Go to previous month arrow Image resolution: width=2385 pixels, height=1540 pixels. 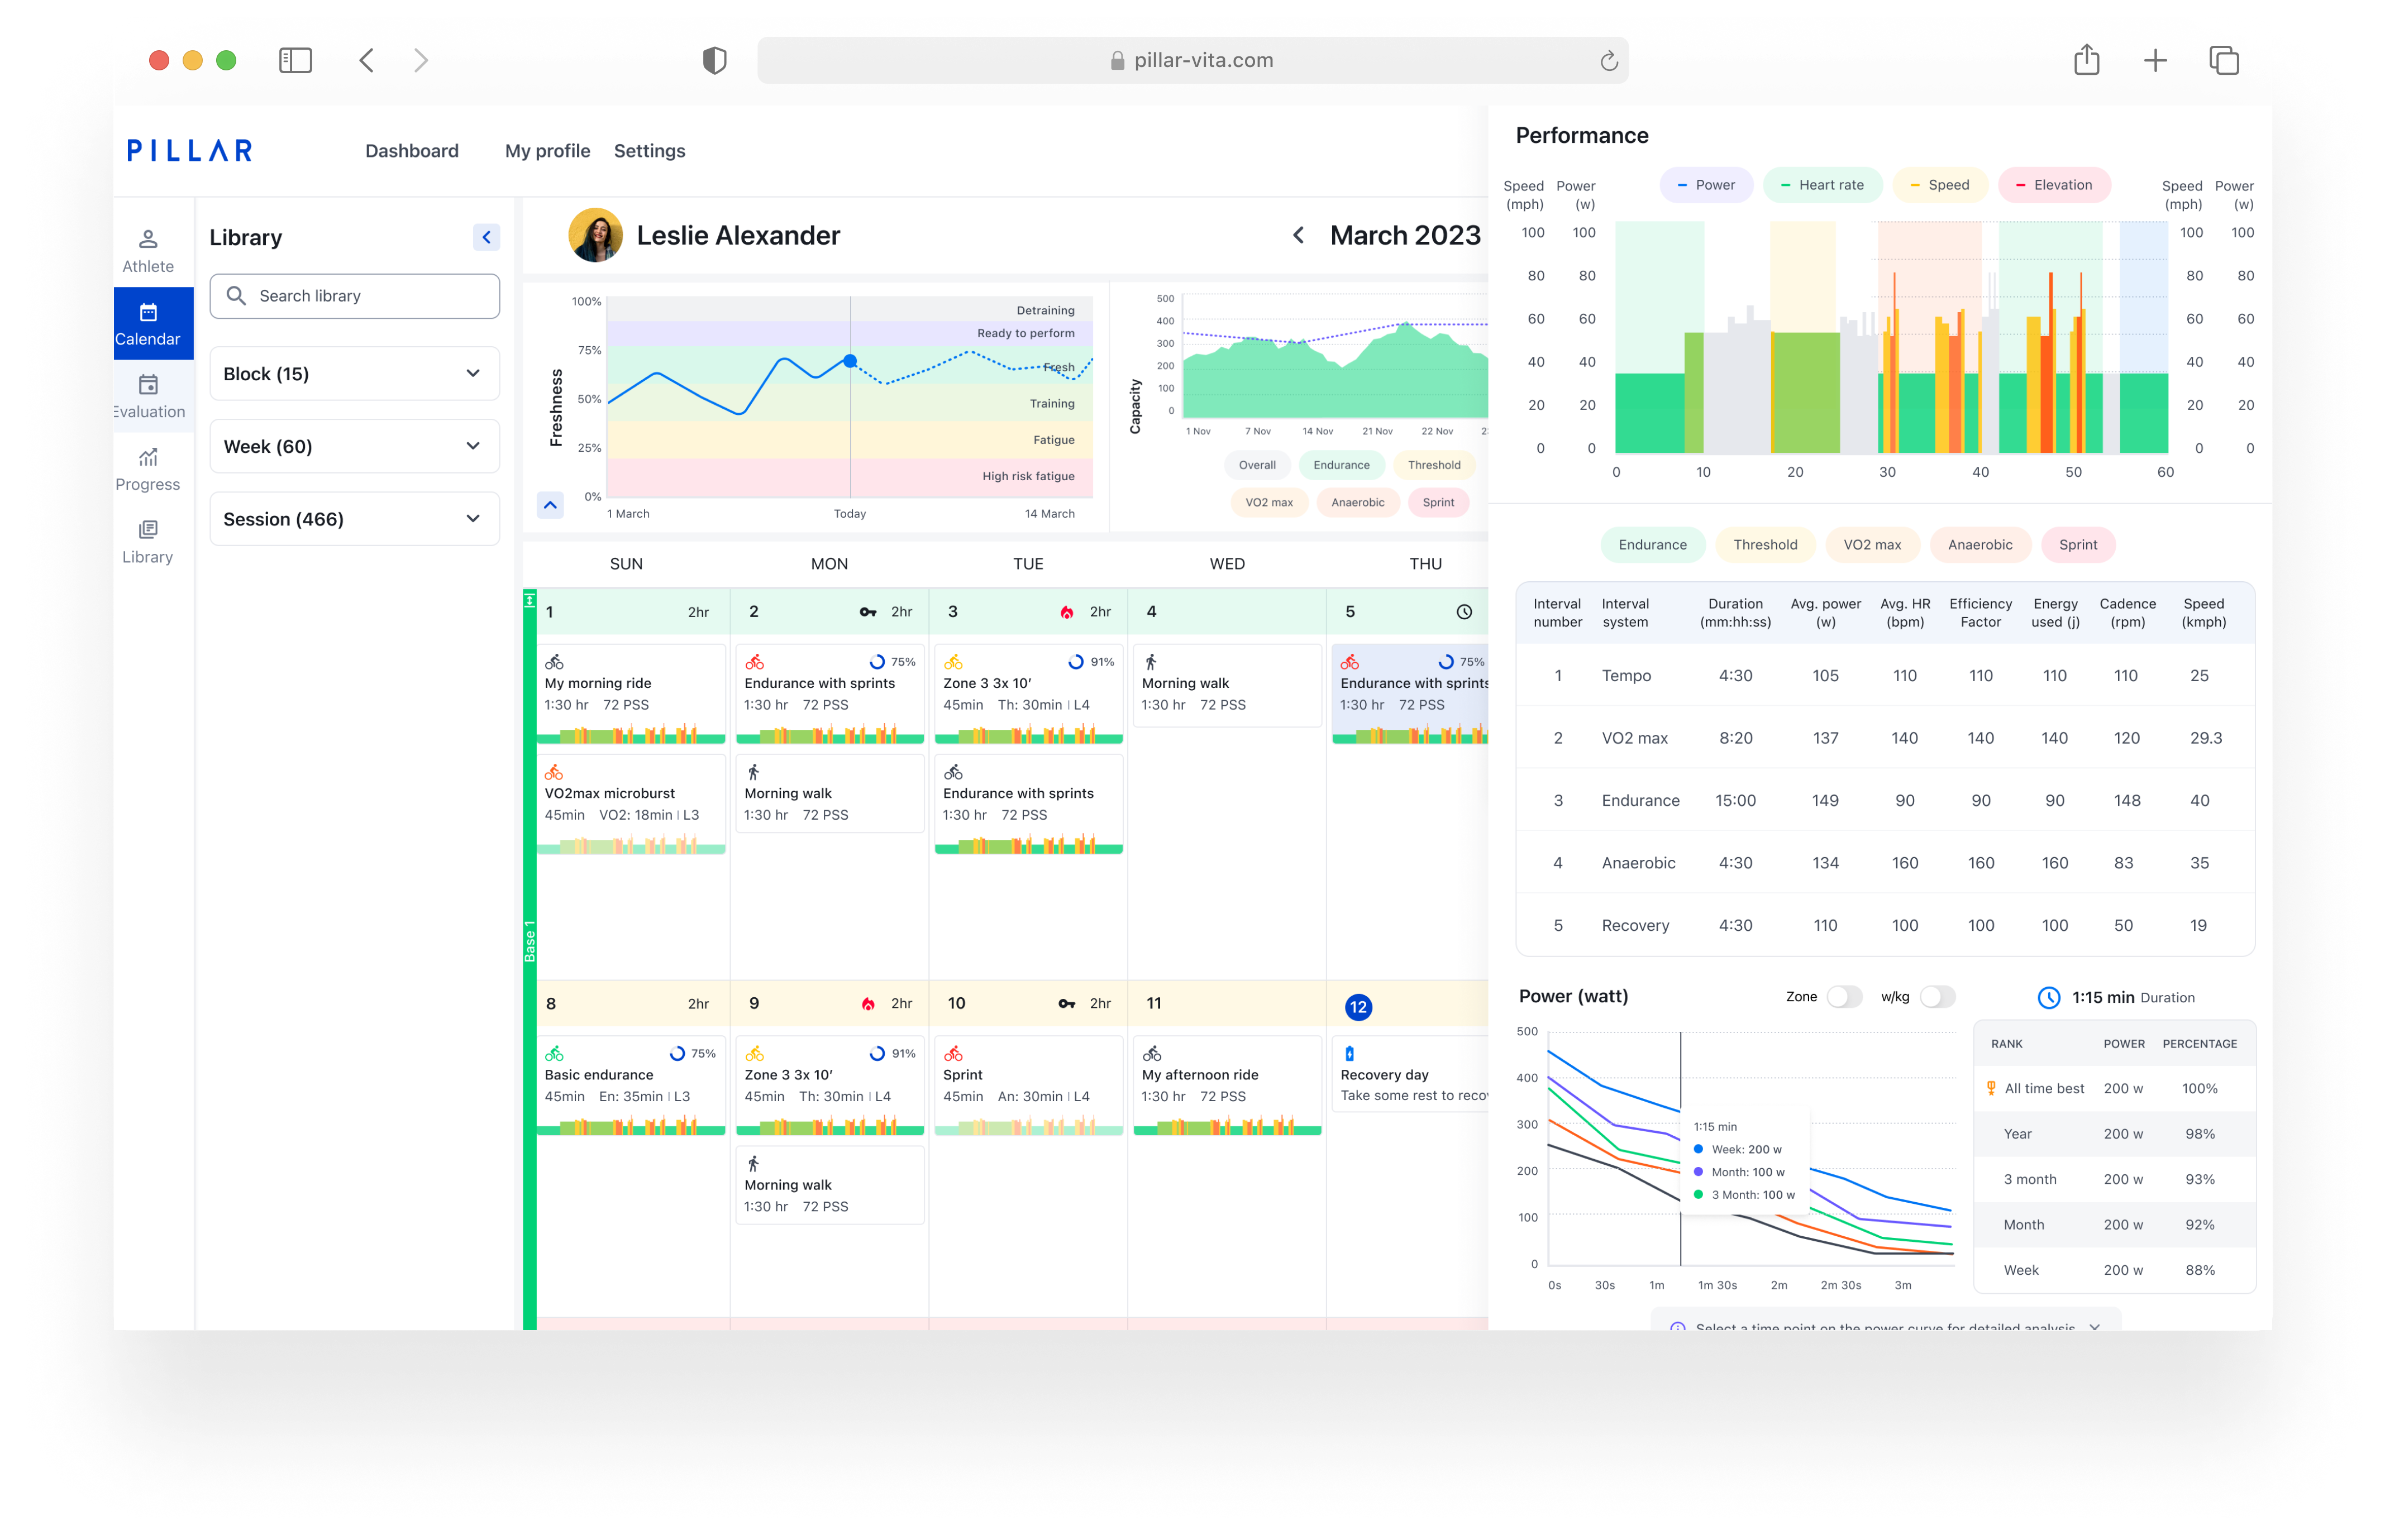[1298, 236]
